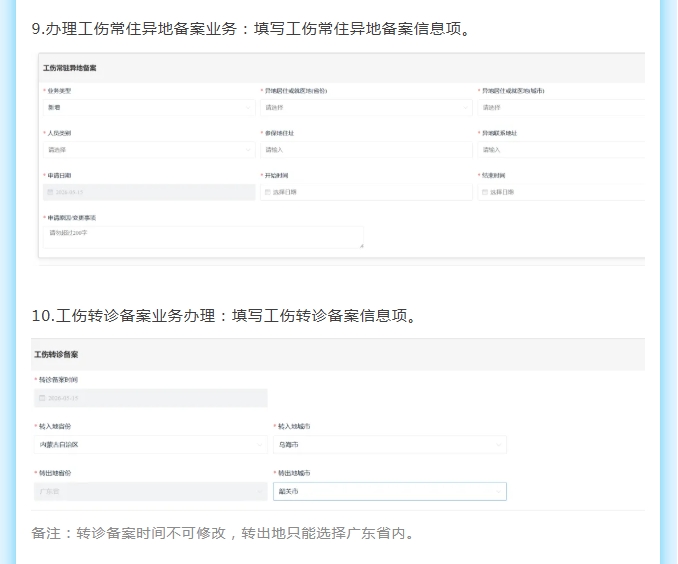
Task: Open the 异地居住或就医地(省份) dropdown
Action: pos(366,107)
